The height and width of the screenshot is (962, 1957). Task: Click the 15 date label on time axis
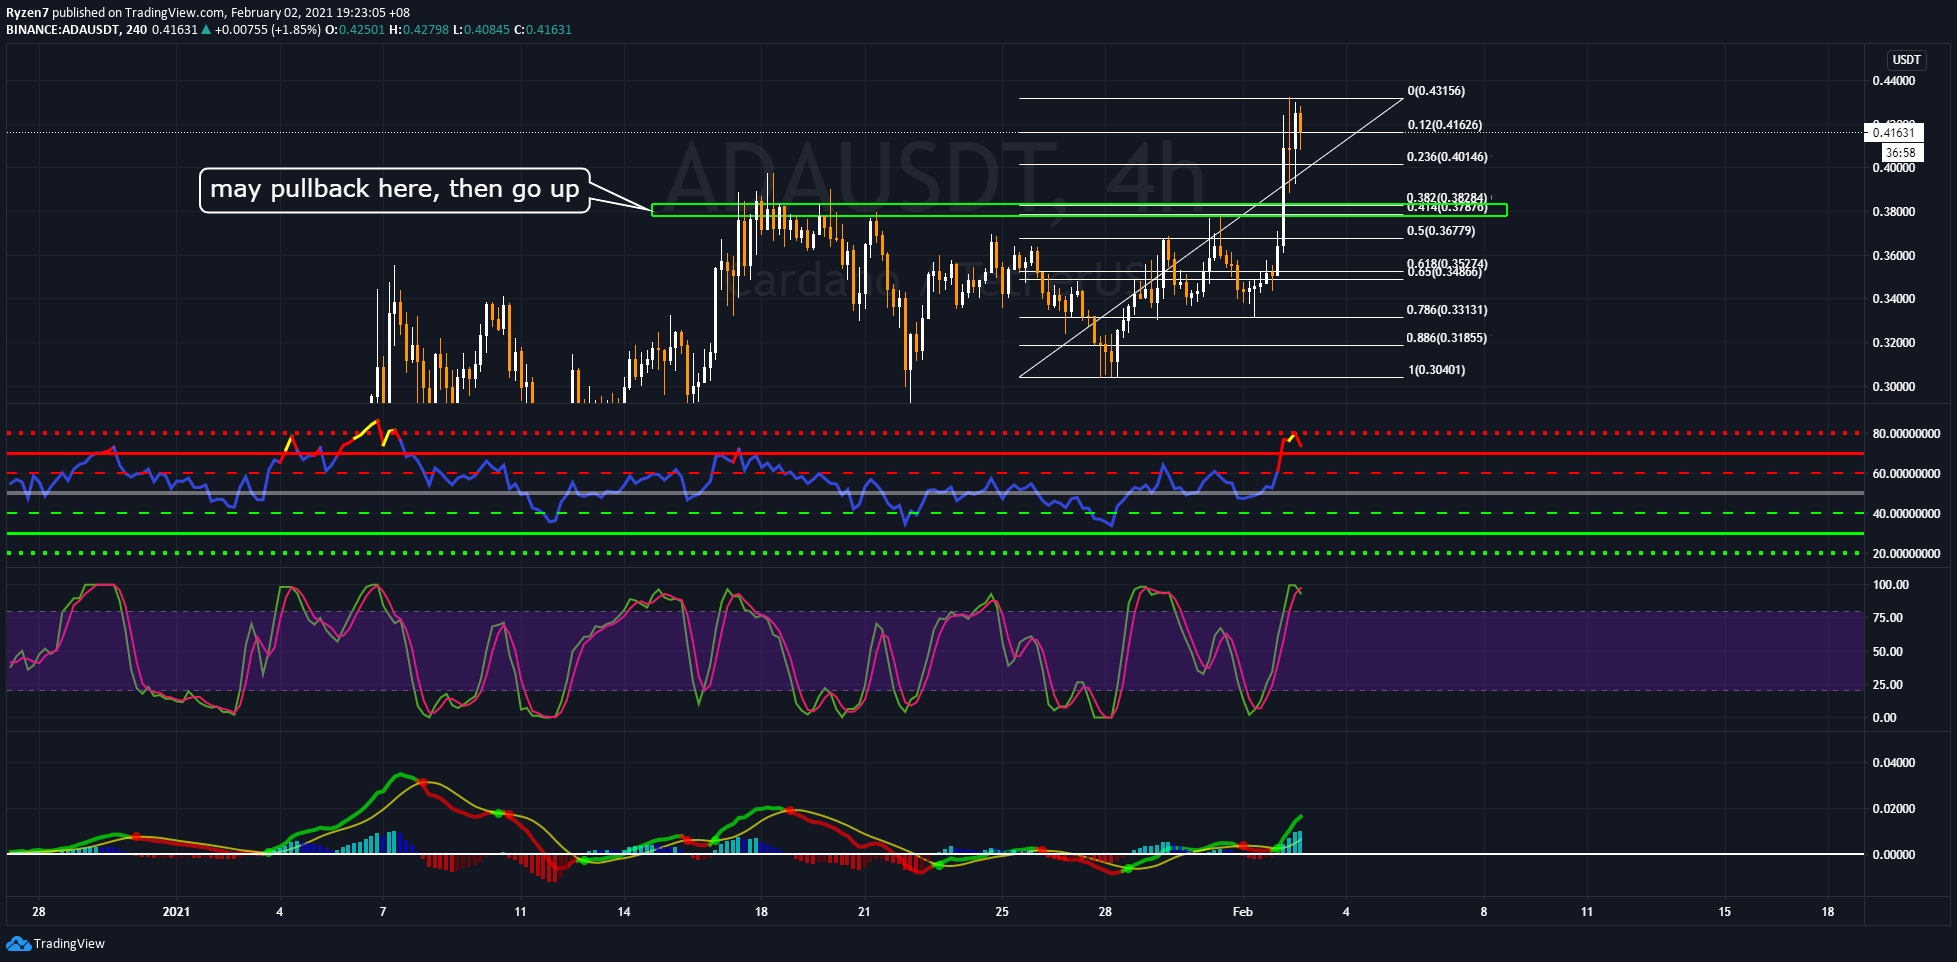[x=1725, y=912]
